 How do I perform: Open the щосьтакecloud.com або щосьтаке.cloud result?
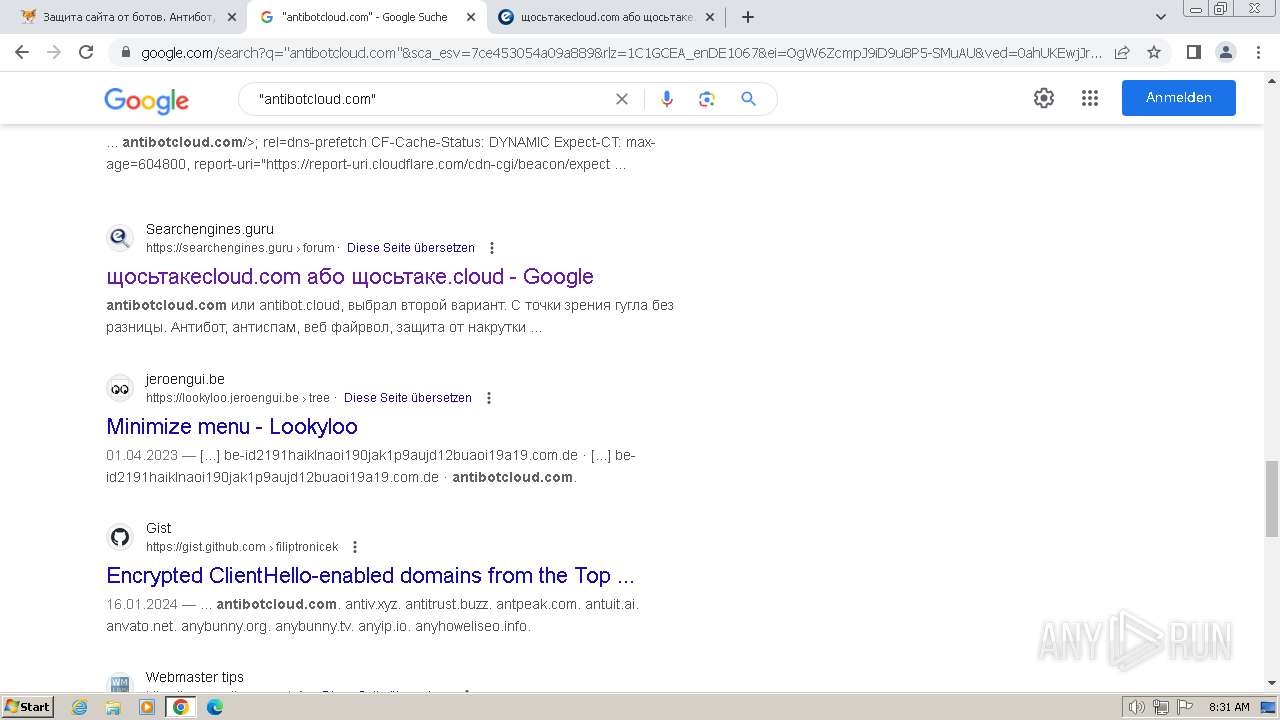coord(350,277)
